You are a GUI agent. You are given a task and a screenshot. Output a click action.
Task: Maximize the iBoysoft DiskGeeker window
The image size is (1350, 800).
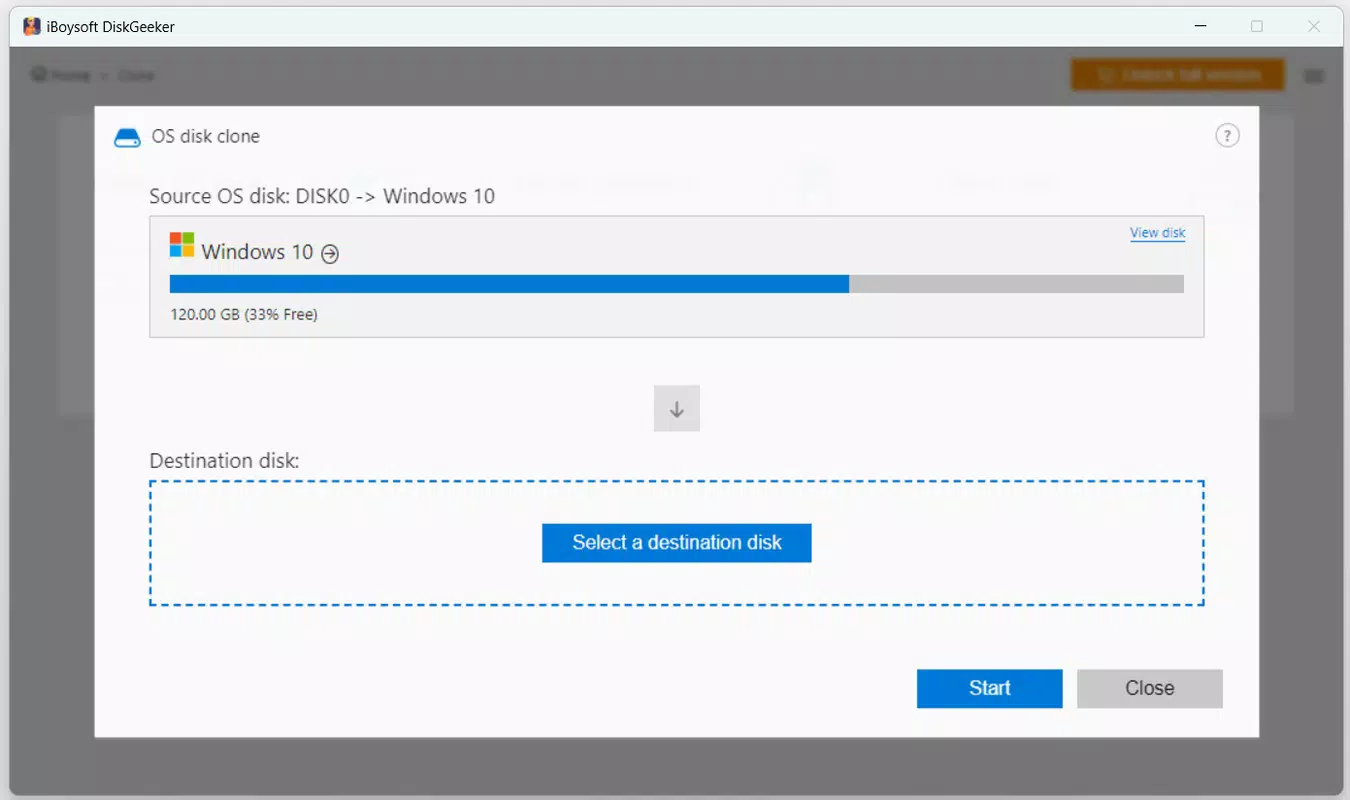pyautogui.click(x=1257, y=27)
